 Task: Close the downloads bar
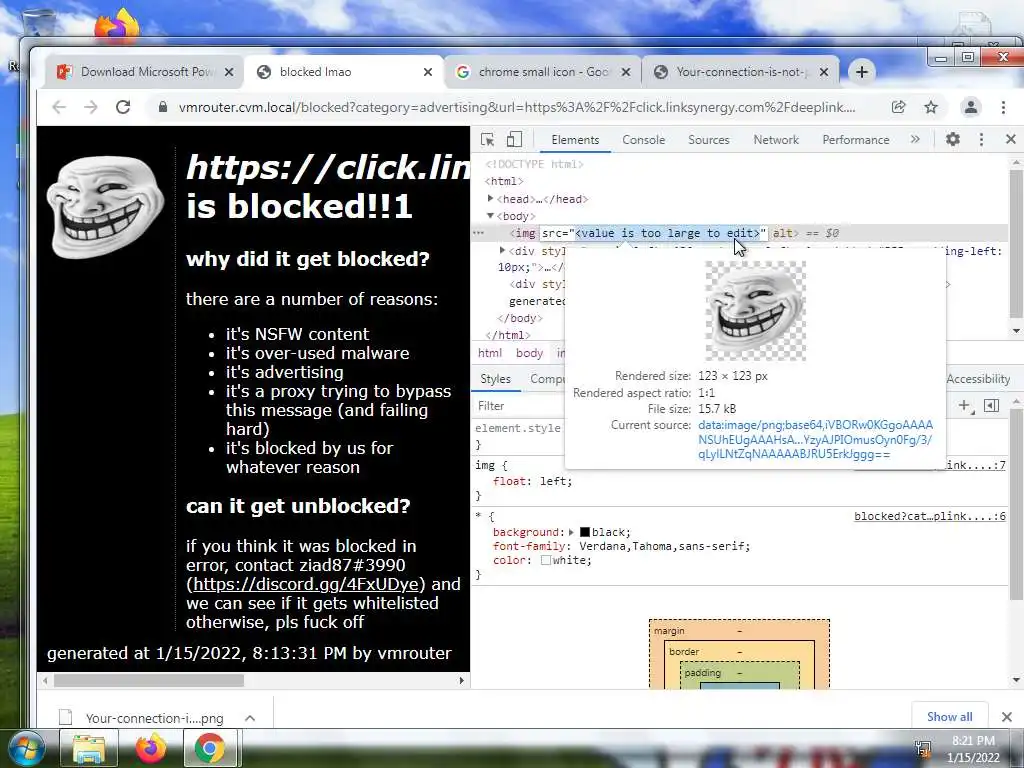[1007, 717]
